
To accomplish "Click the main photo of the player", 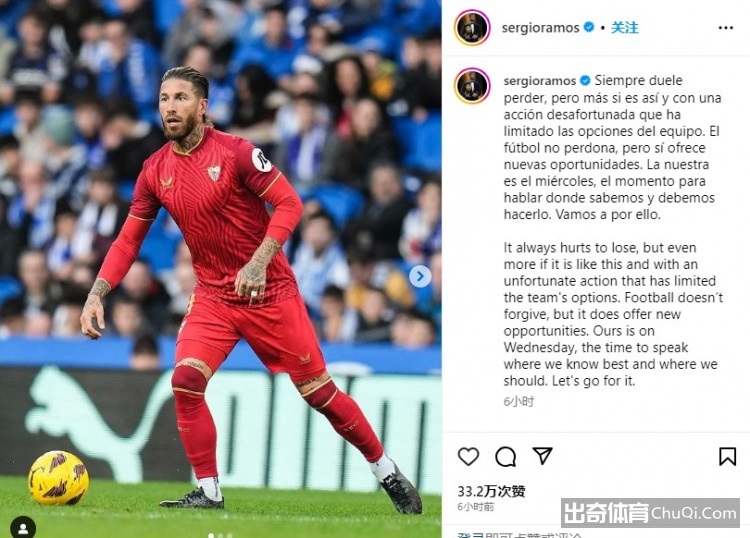I will [x=221, y=269].
